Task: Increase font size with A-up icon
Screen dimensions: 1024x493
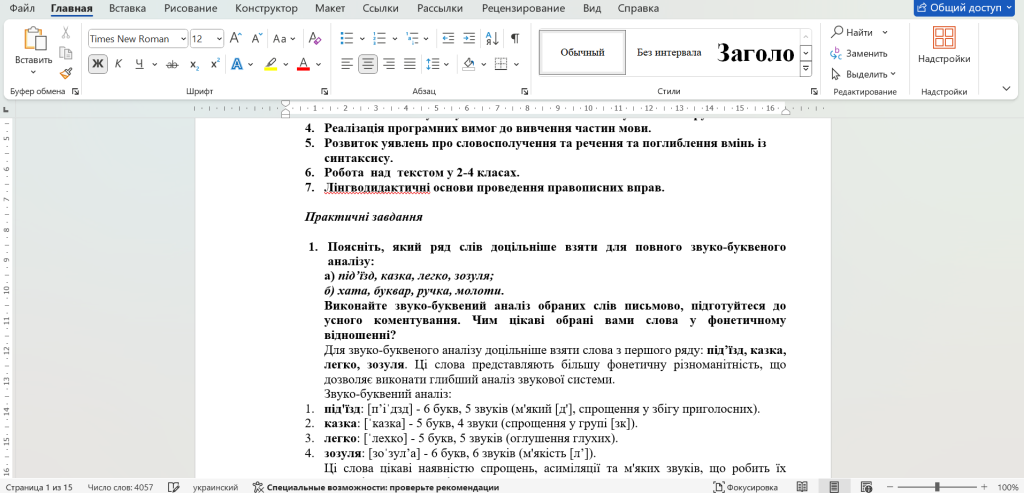Action: coord(236,39)
